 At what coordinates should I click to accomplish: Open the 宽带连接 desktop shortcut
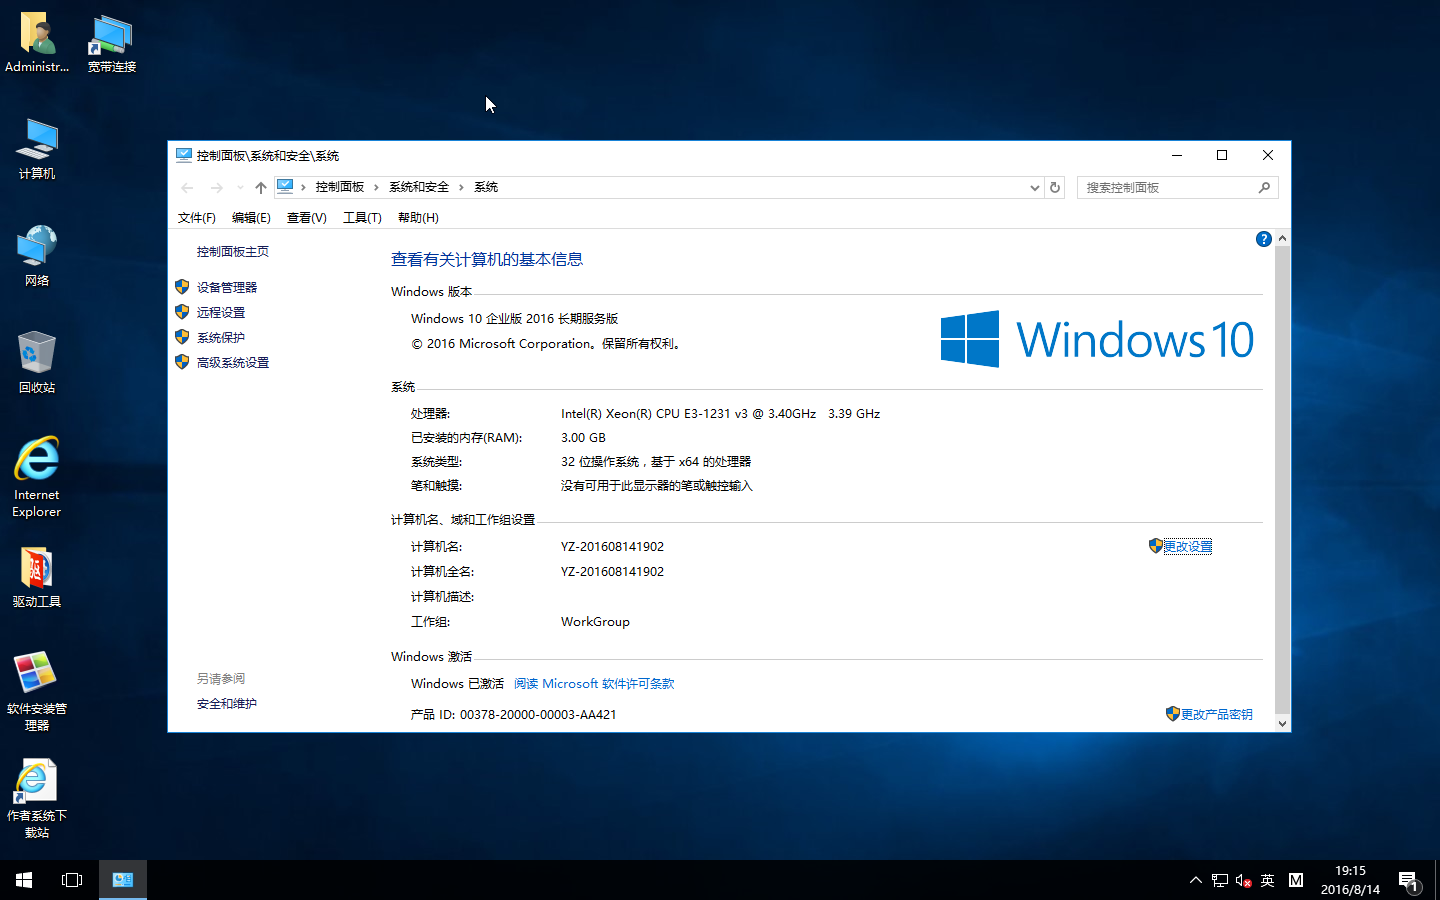[111, 44]
